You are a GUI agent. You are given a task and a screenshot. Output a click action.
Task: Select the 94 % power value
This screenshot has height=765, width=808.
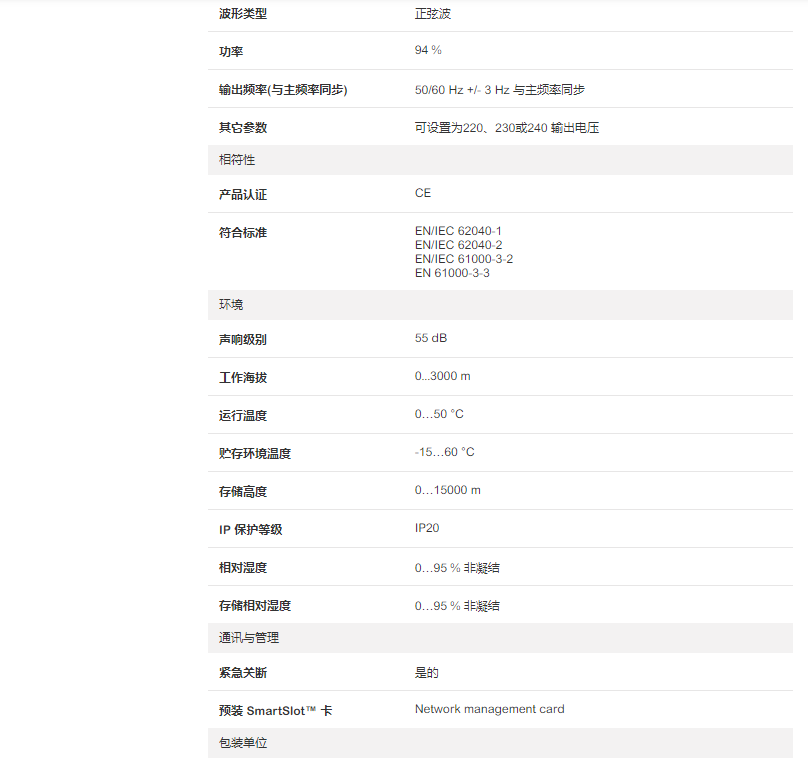[x=428, y=50]
